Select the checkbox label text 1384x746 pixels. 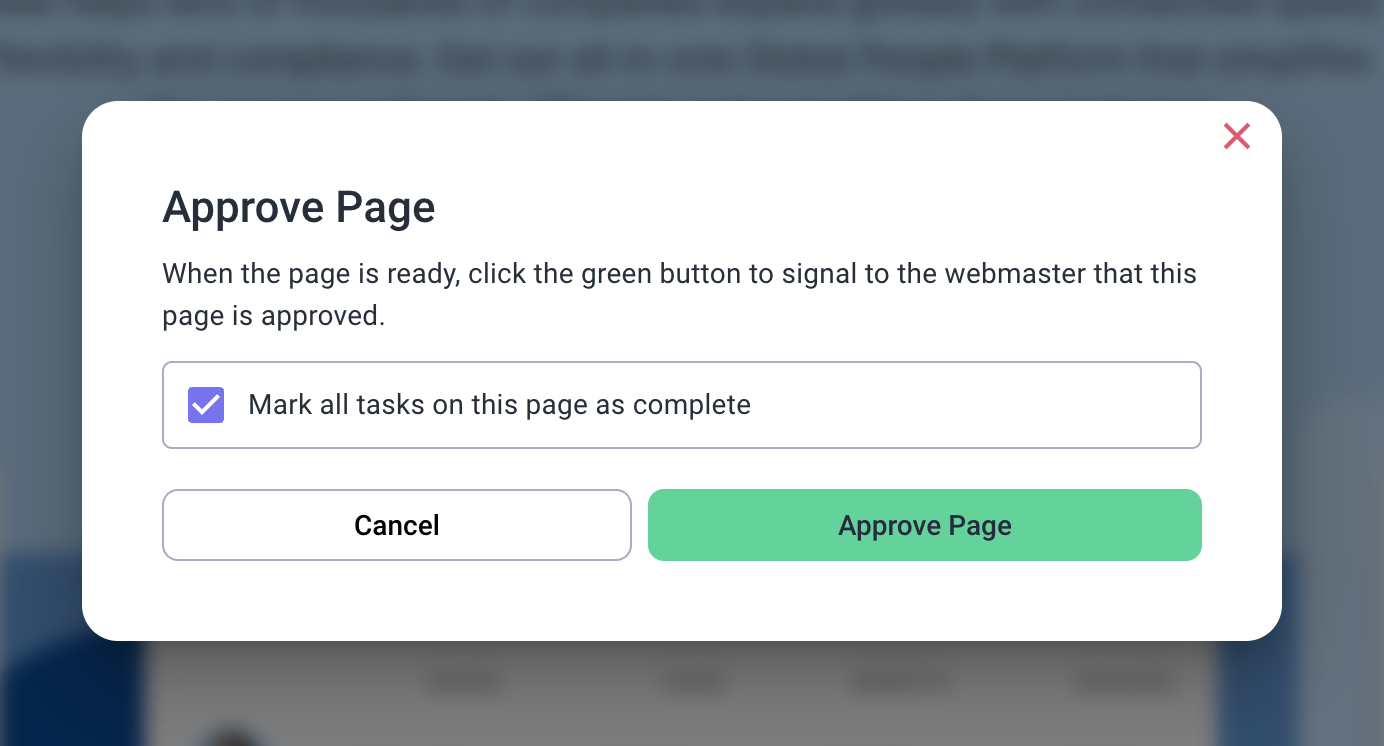[501, 404]
